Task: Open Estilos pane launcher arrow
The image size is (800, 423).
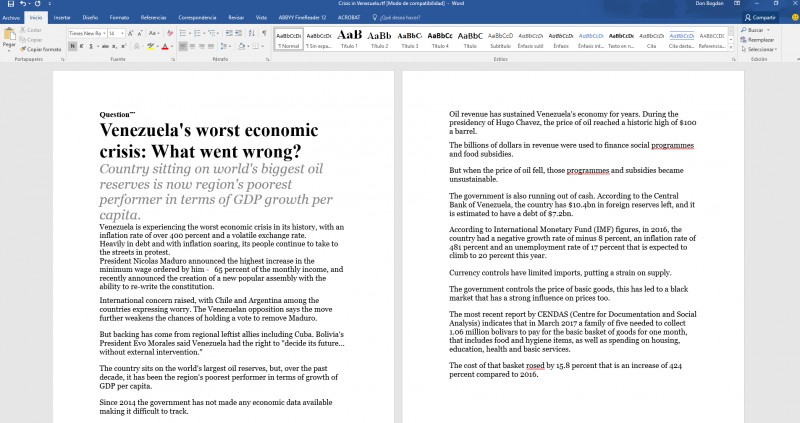Action: click(734, 60)
